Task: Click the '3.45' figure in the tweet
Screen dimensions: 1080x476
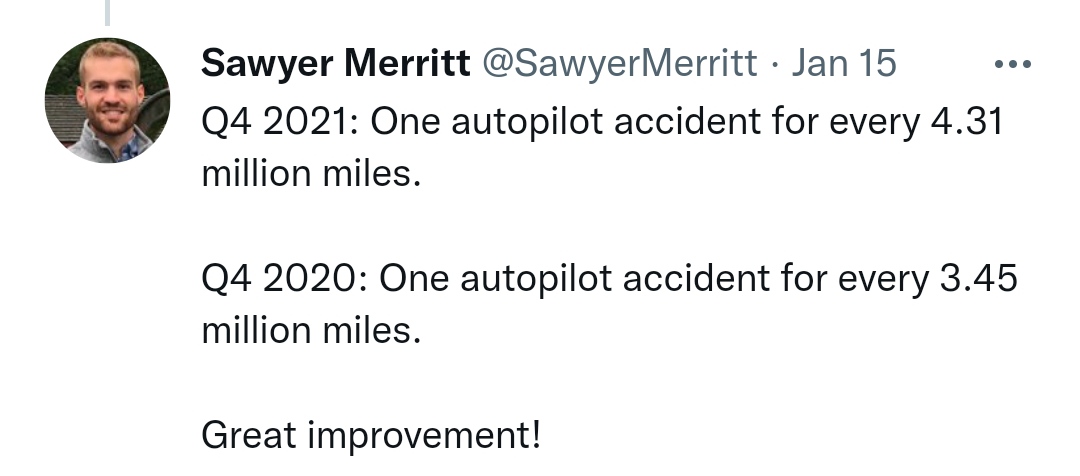Action: pyautogui.click(x=978, y=279)
